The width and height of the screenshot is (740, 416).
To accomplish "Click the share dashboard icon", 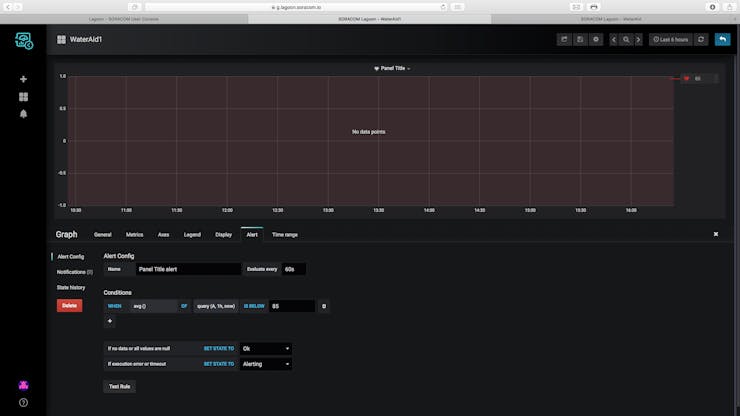I will coord(564,40).
